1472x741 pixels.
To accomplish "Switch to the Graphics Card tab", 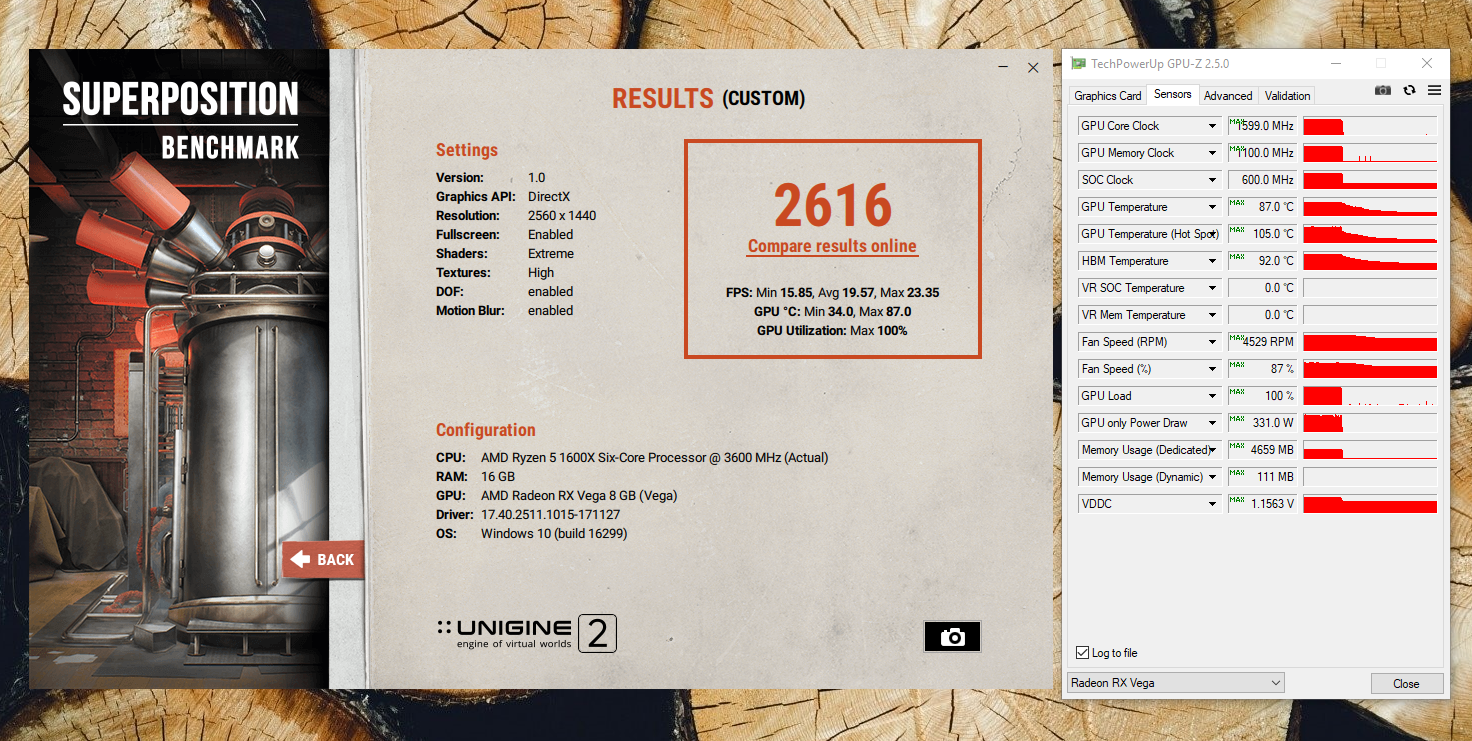I will (1107, 96).
